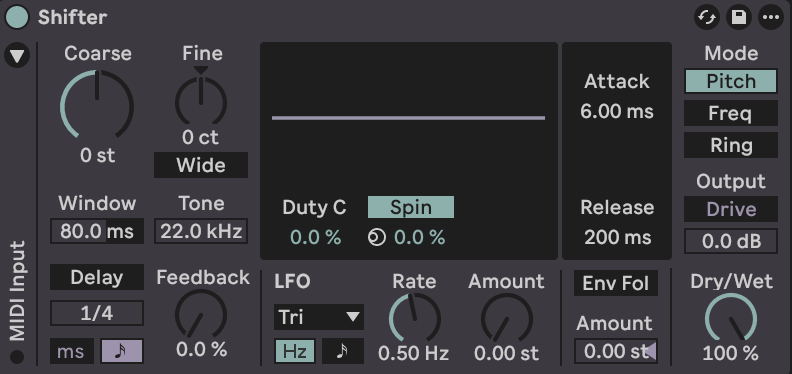Select Ring mode

click(731, 146)
